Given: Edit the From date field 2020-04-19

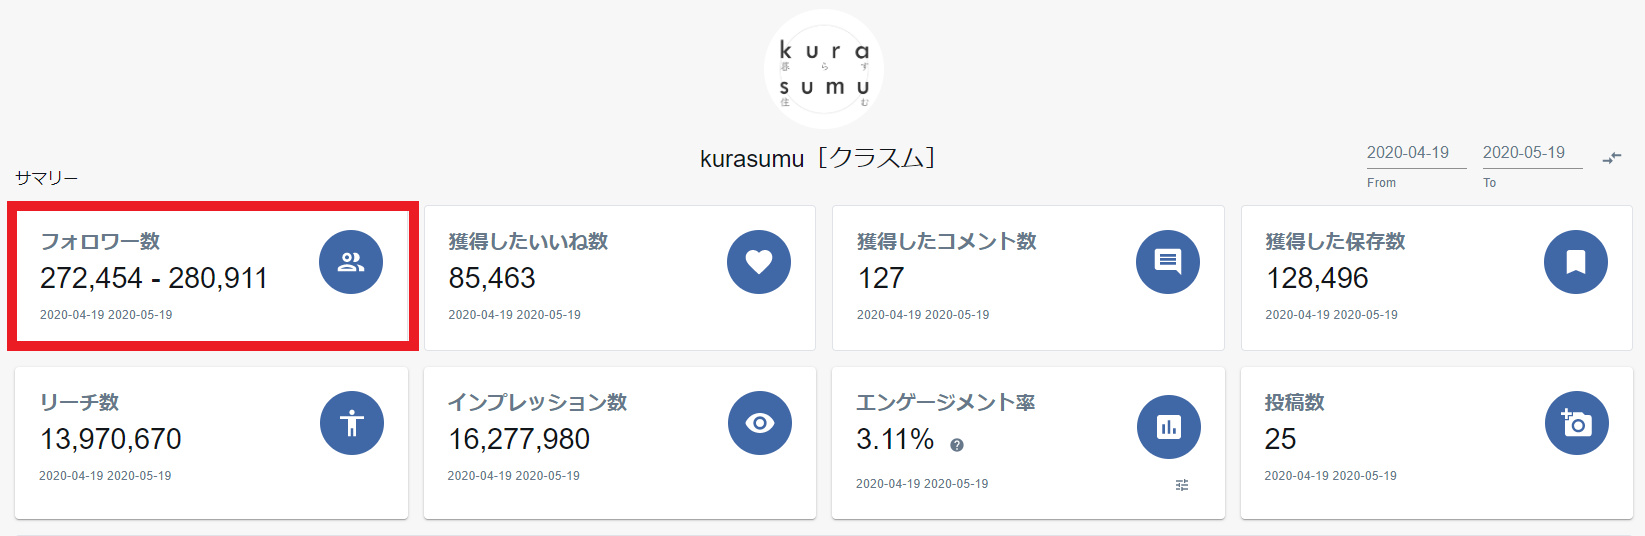Looking at the screenshot, I should [x=1415, y=153].
